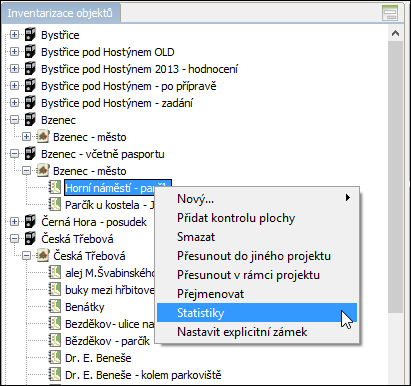This screenshot has height=386, width=411.
Task: Expand Bzenec - město under Bzenec
Action: coord(26,136)
